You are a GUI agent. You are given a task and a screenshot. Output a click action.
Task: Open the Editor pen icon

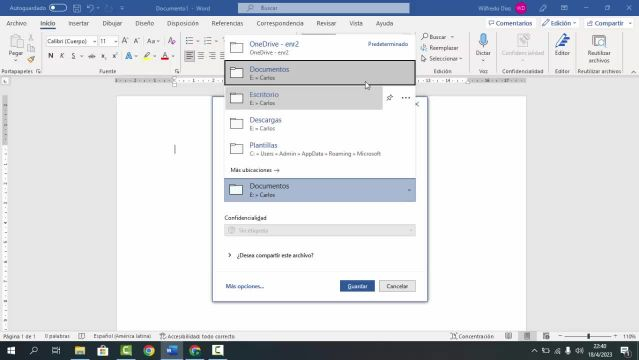pos(562,41)
